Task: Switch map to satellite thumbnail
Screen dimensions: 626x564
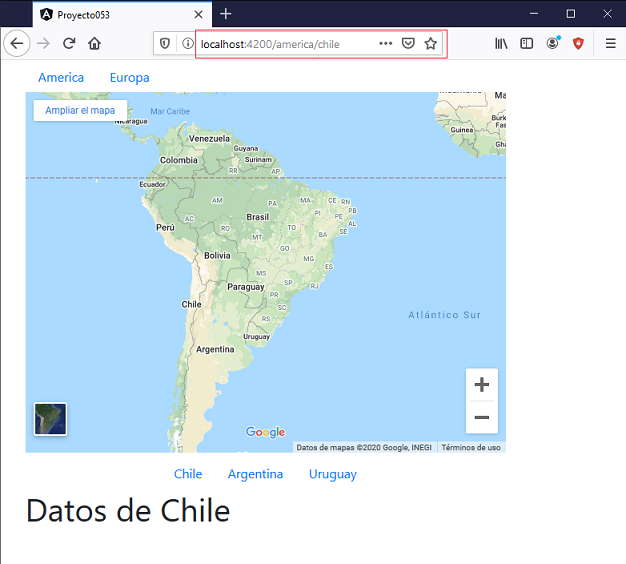Action: (50, 419)
